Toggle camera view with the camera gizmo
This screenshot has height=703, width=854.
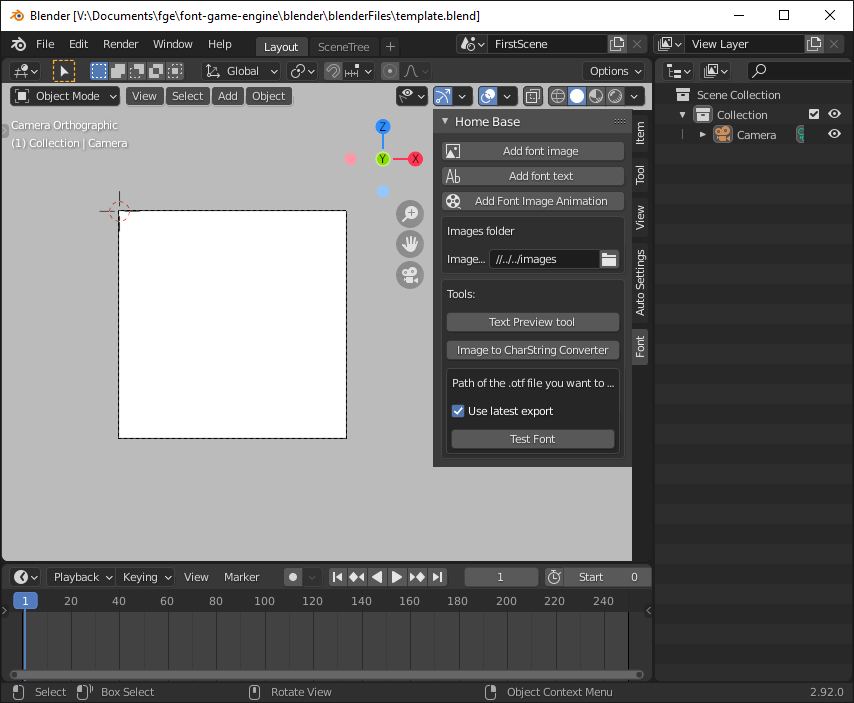click(410, 274)
